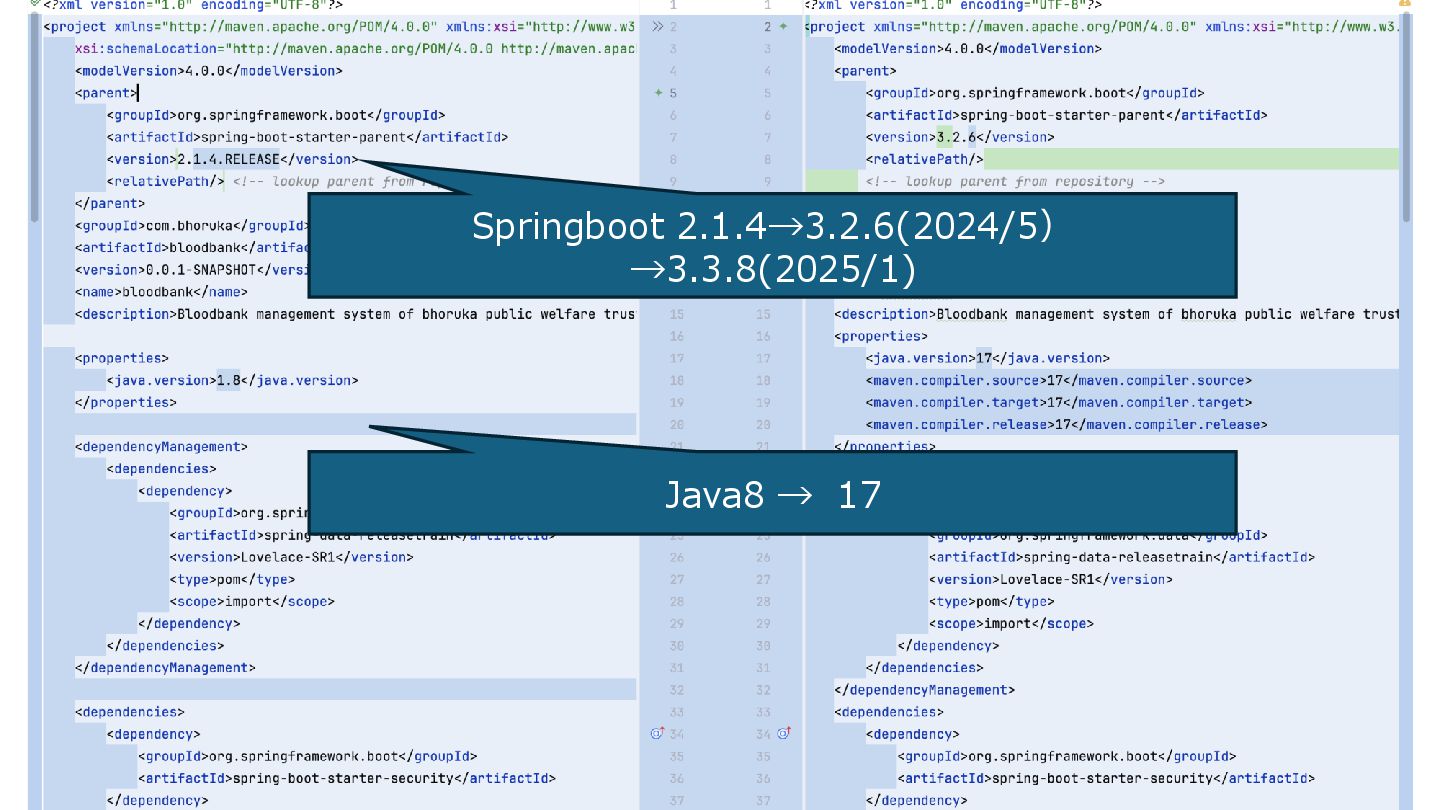Click the relativePath tag in left pane
The image size is (1440, 810).
pos(166,181)
